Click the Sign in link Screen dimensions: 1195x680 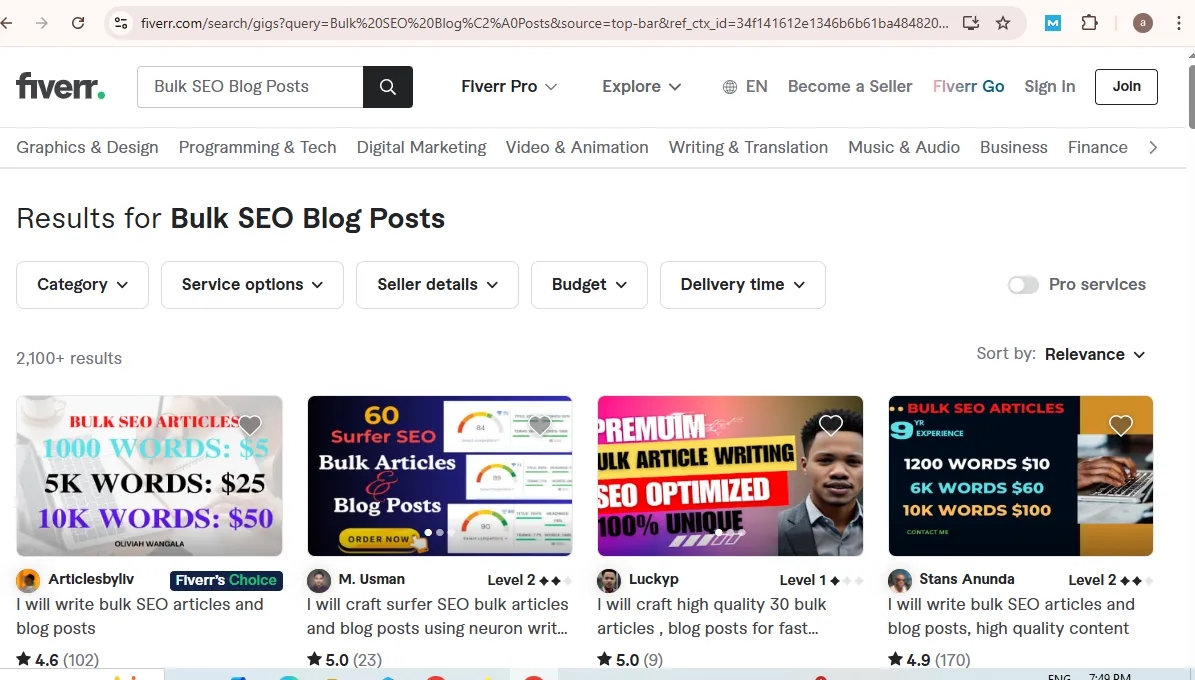(x=1049, y=87)
